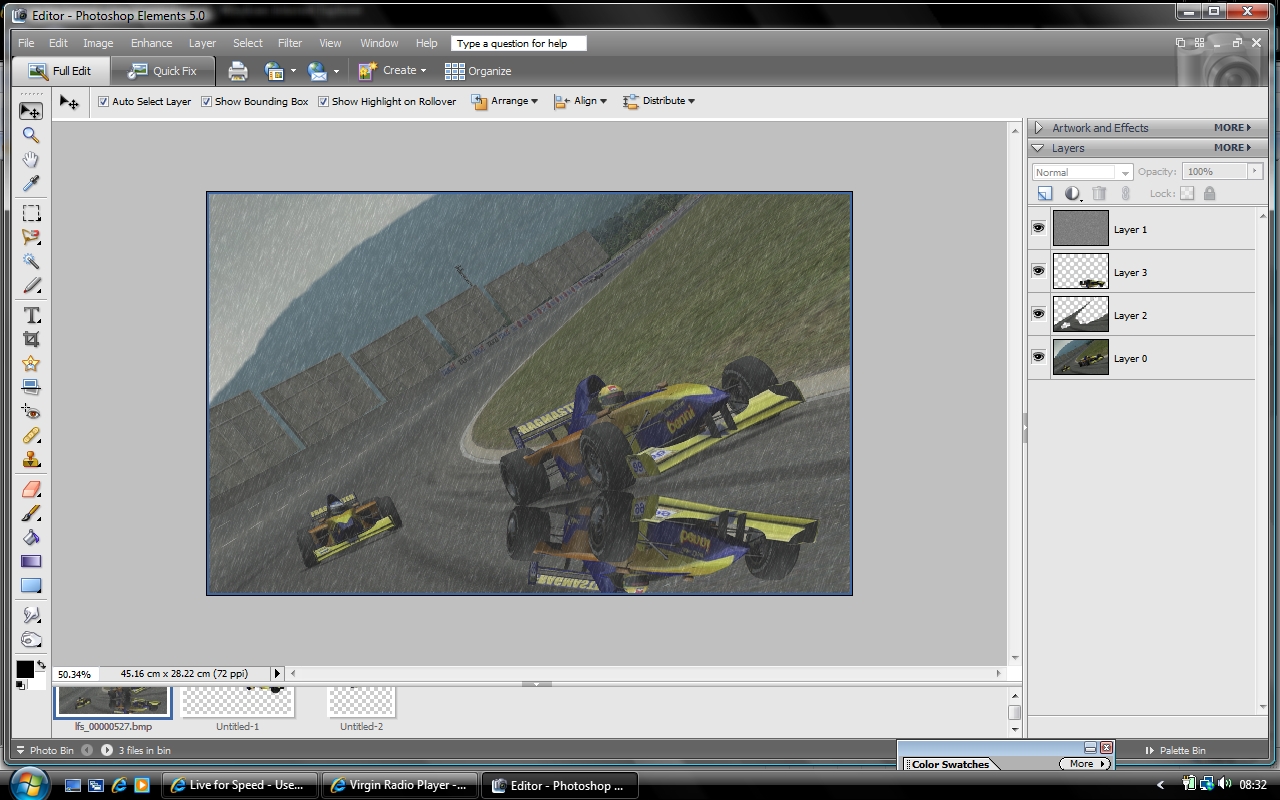Hide Layer 0 using its eye icon

coord(1038,357)
